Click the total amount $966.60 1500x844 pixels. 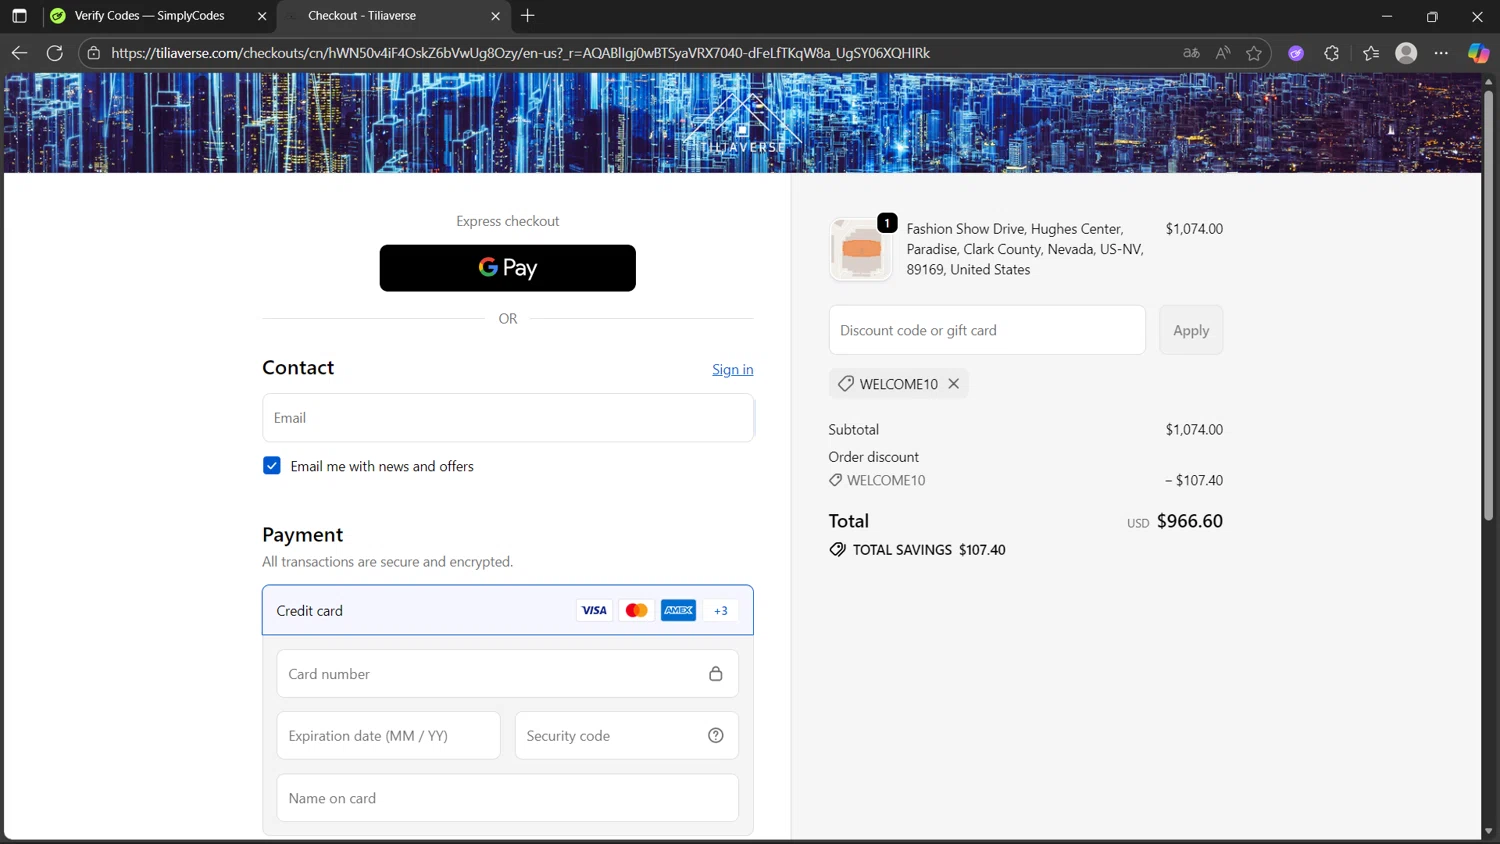click(x=1190, y=521)
